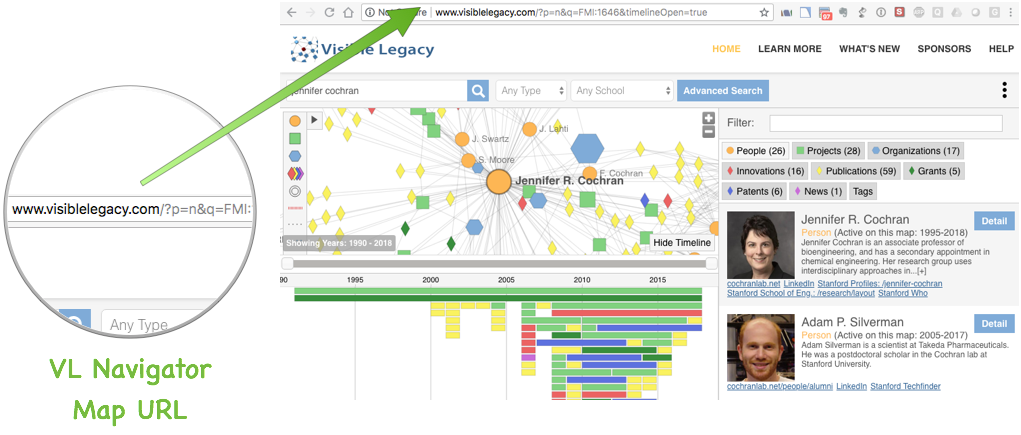Open the SPONSORS menu item

[943, 49]
